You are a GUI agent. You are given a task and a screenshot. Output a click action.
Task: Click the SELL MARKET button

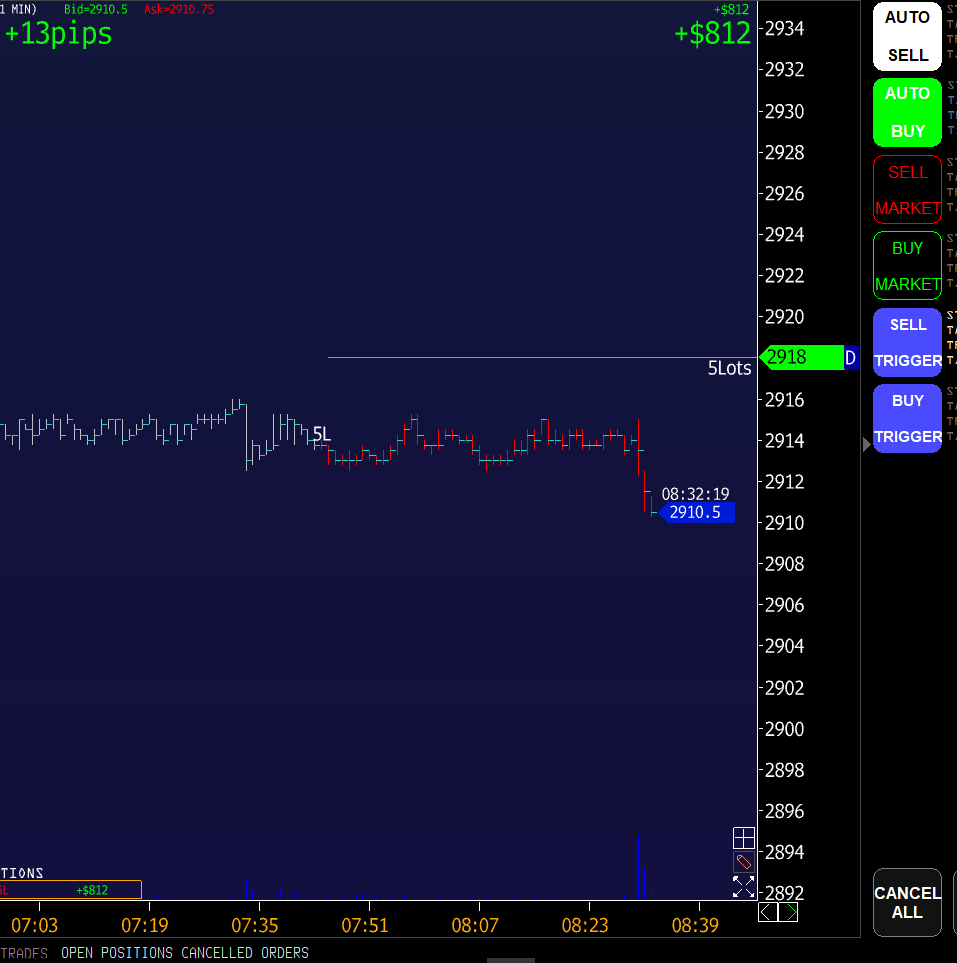[907, 189]
